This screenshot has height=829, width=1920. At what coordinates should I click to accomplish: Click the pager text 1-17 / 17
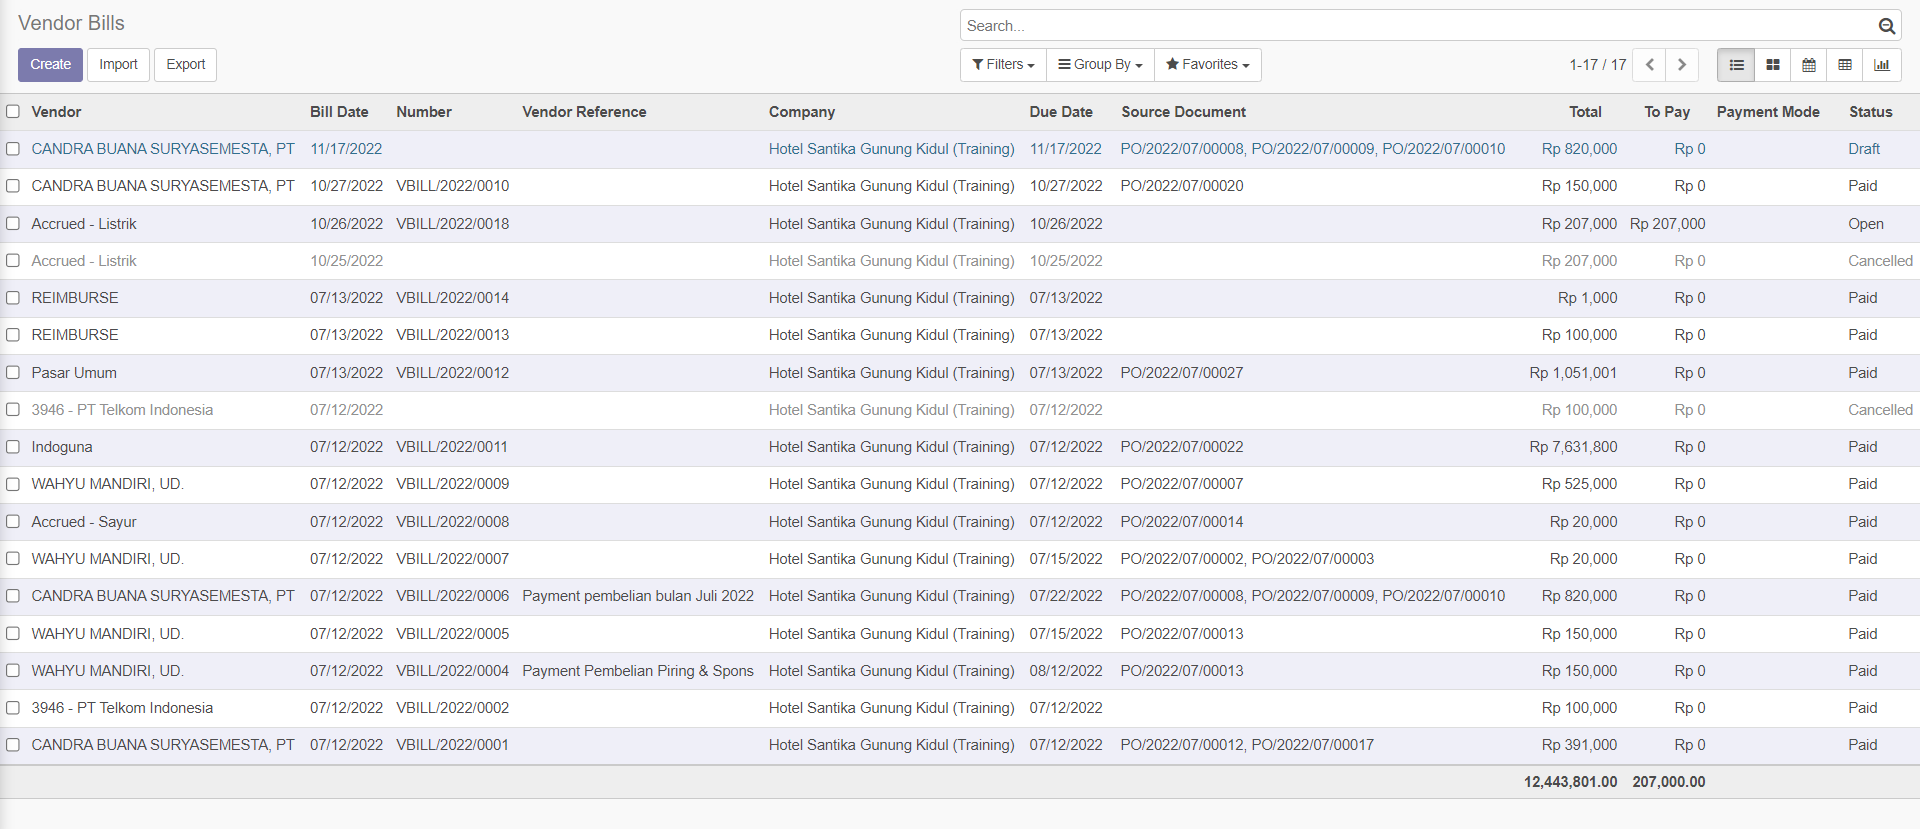(1597, 65)
